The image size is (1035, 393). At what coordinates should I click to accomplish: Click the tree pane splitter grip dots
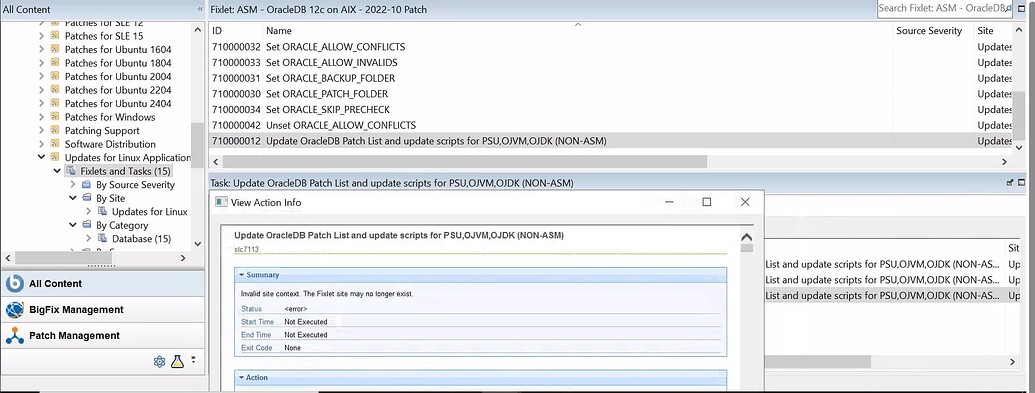[x=101, y=266]
